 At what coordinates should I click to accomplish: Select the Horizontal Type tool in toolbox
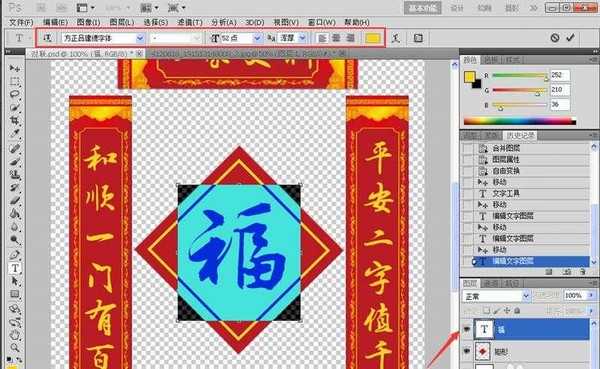[15, 268]
